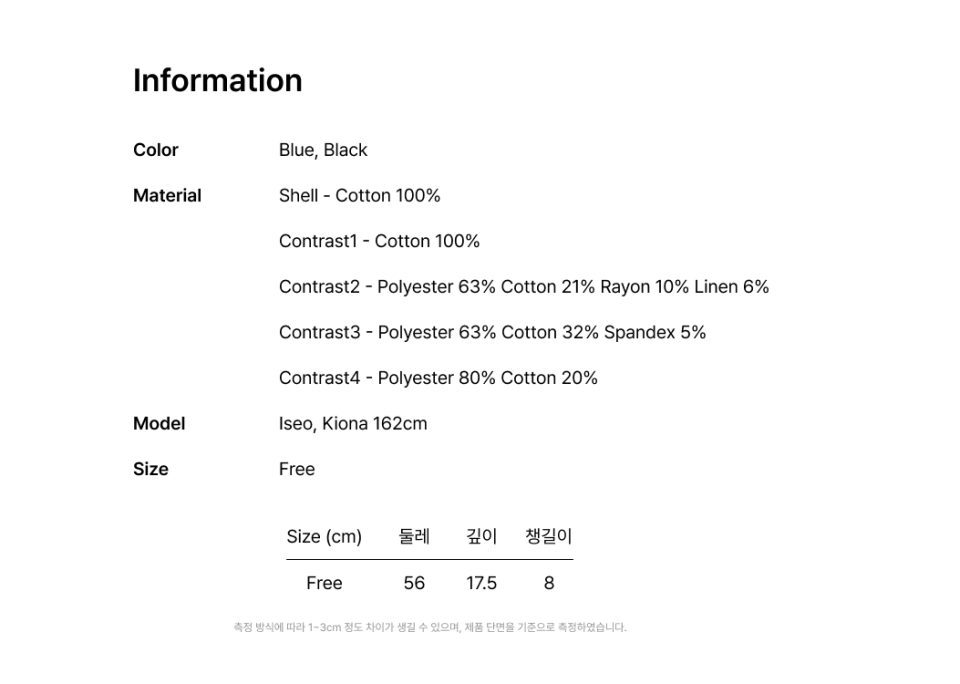Click the Free size value below Model
This screenshot has width=960, height=684.
297,469
